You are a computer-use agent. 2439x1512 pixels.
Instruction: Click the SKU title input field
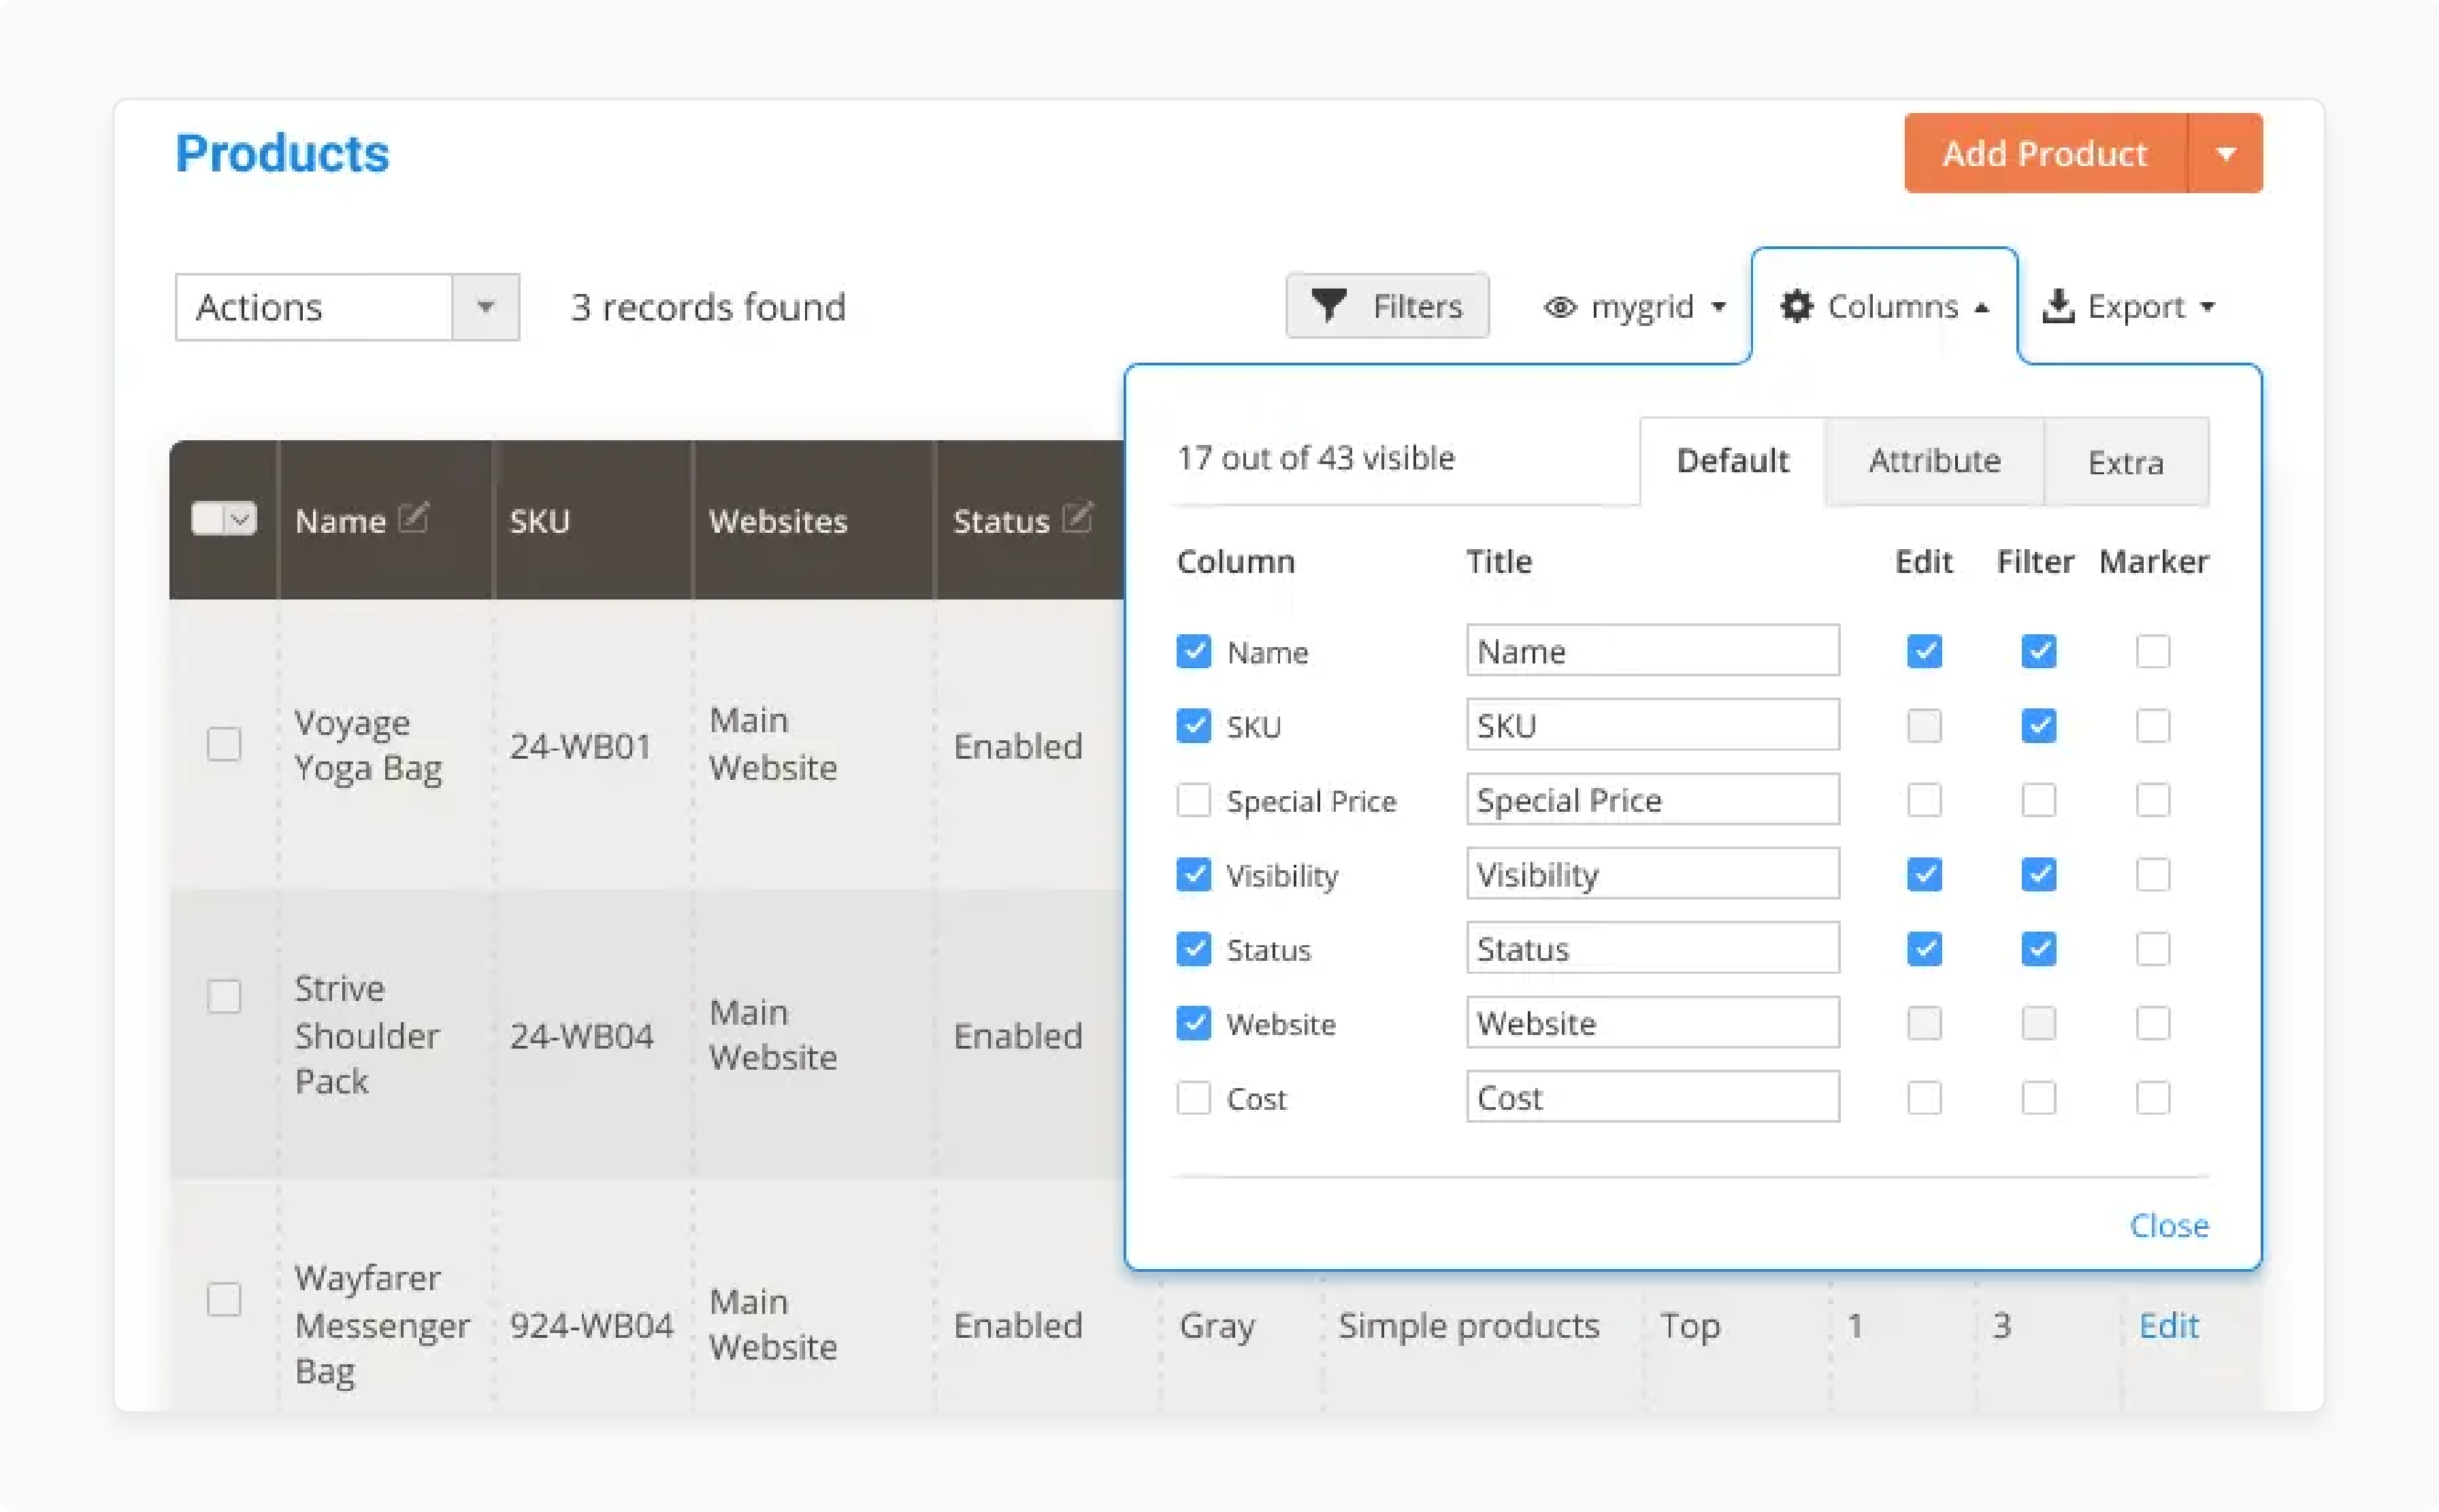point(1652,725)
